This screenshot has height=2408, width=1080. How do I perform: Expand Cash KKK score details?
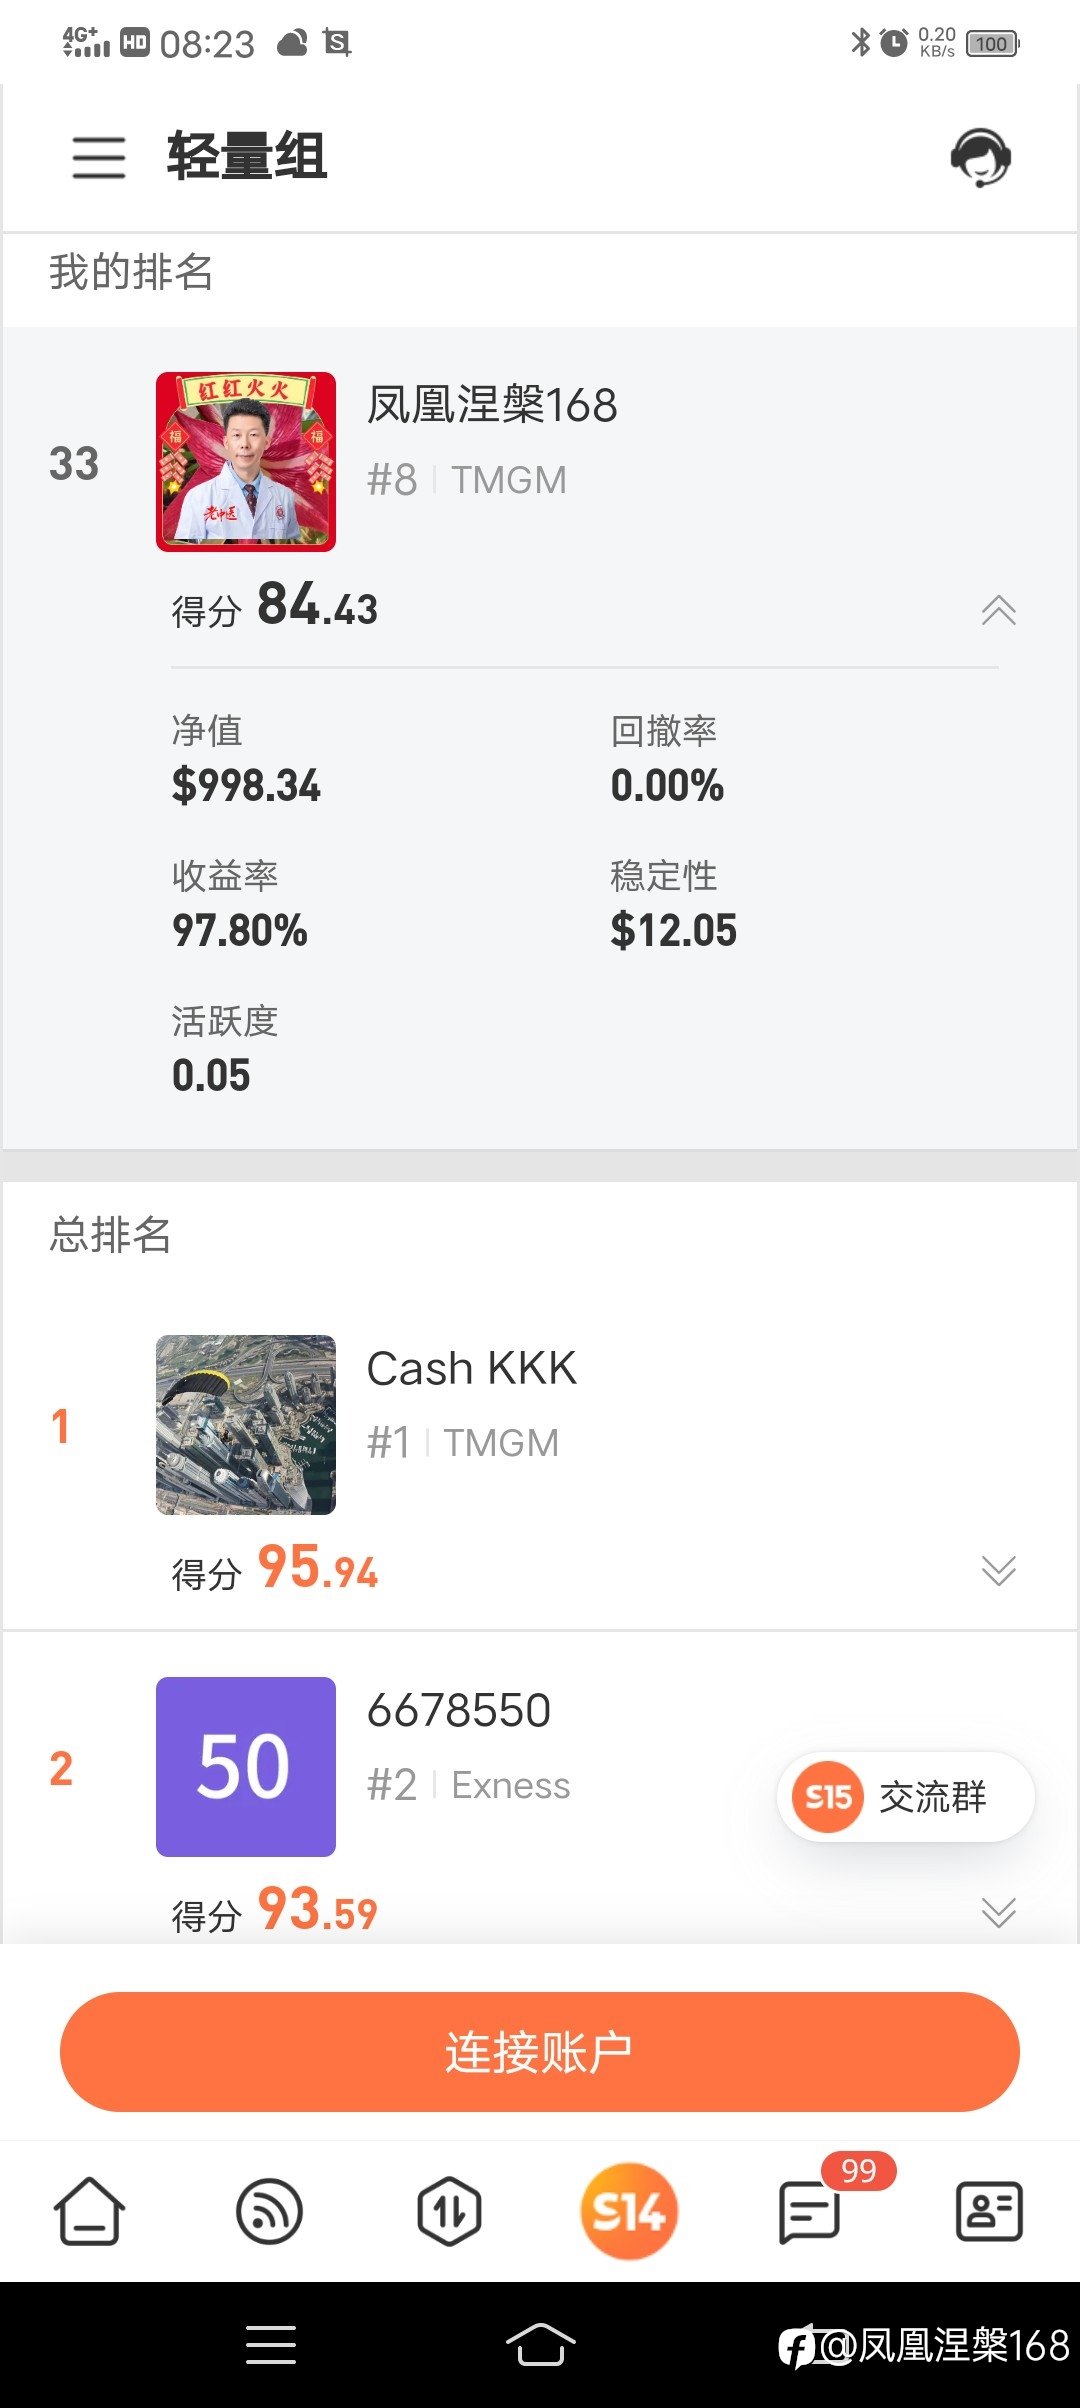[998, 1570]
